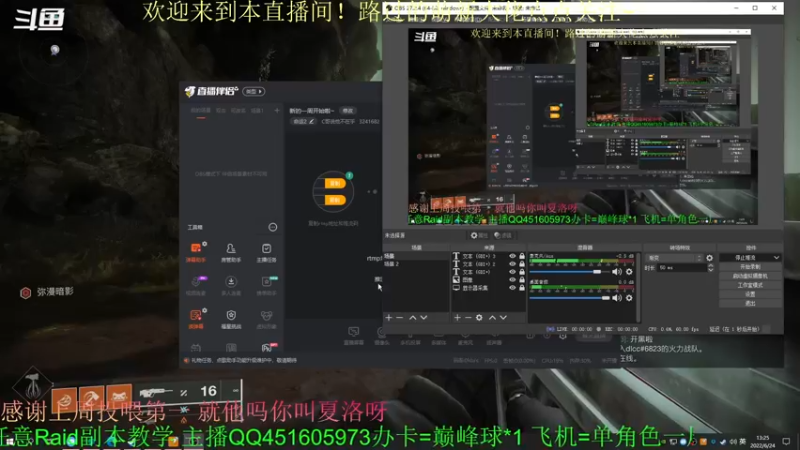Open the 福星挑战 tool in 直播伴侣

coord(231,319)
